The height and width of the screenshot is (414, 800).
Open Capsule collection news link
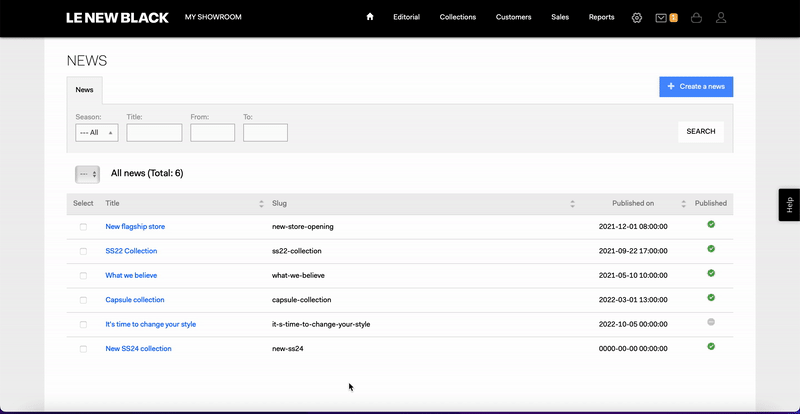pos(135,300)
